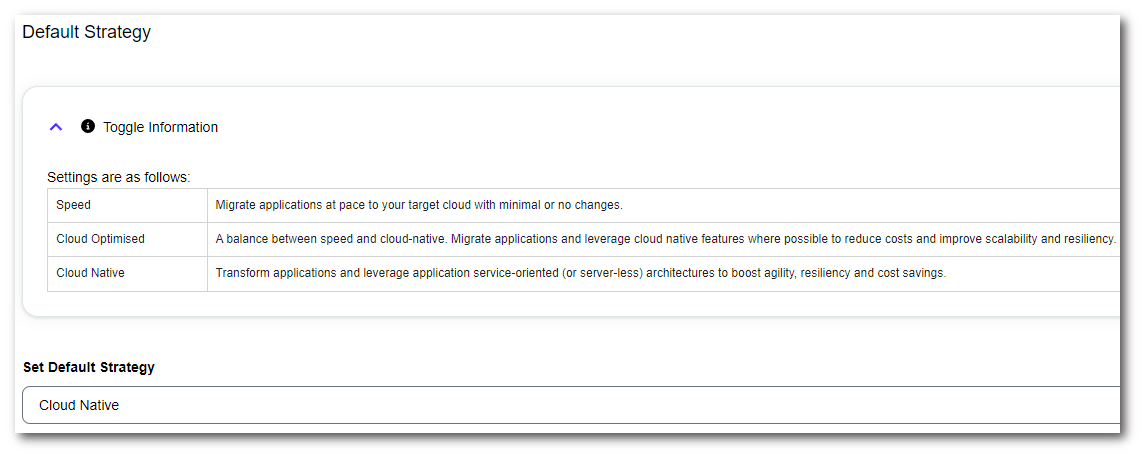Select the Speed cell in settings table
Image resolution: width=1145 pixels, height=458 pixels.
pyautogui.click(x=74, y=205)
